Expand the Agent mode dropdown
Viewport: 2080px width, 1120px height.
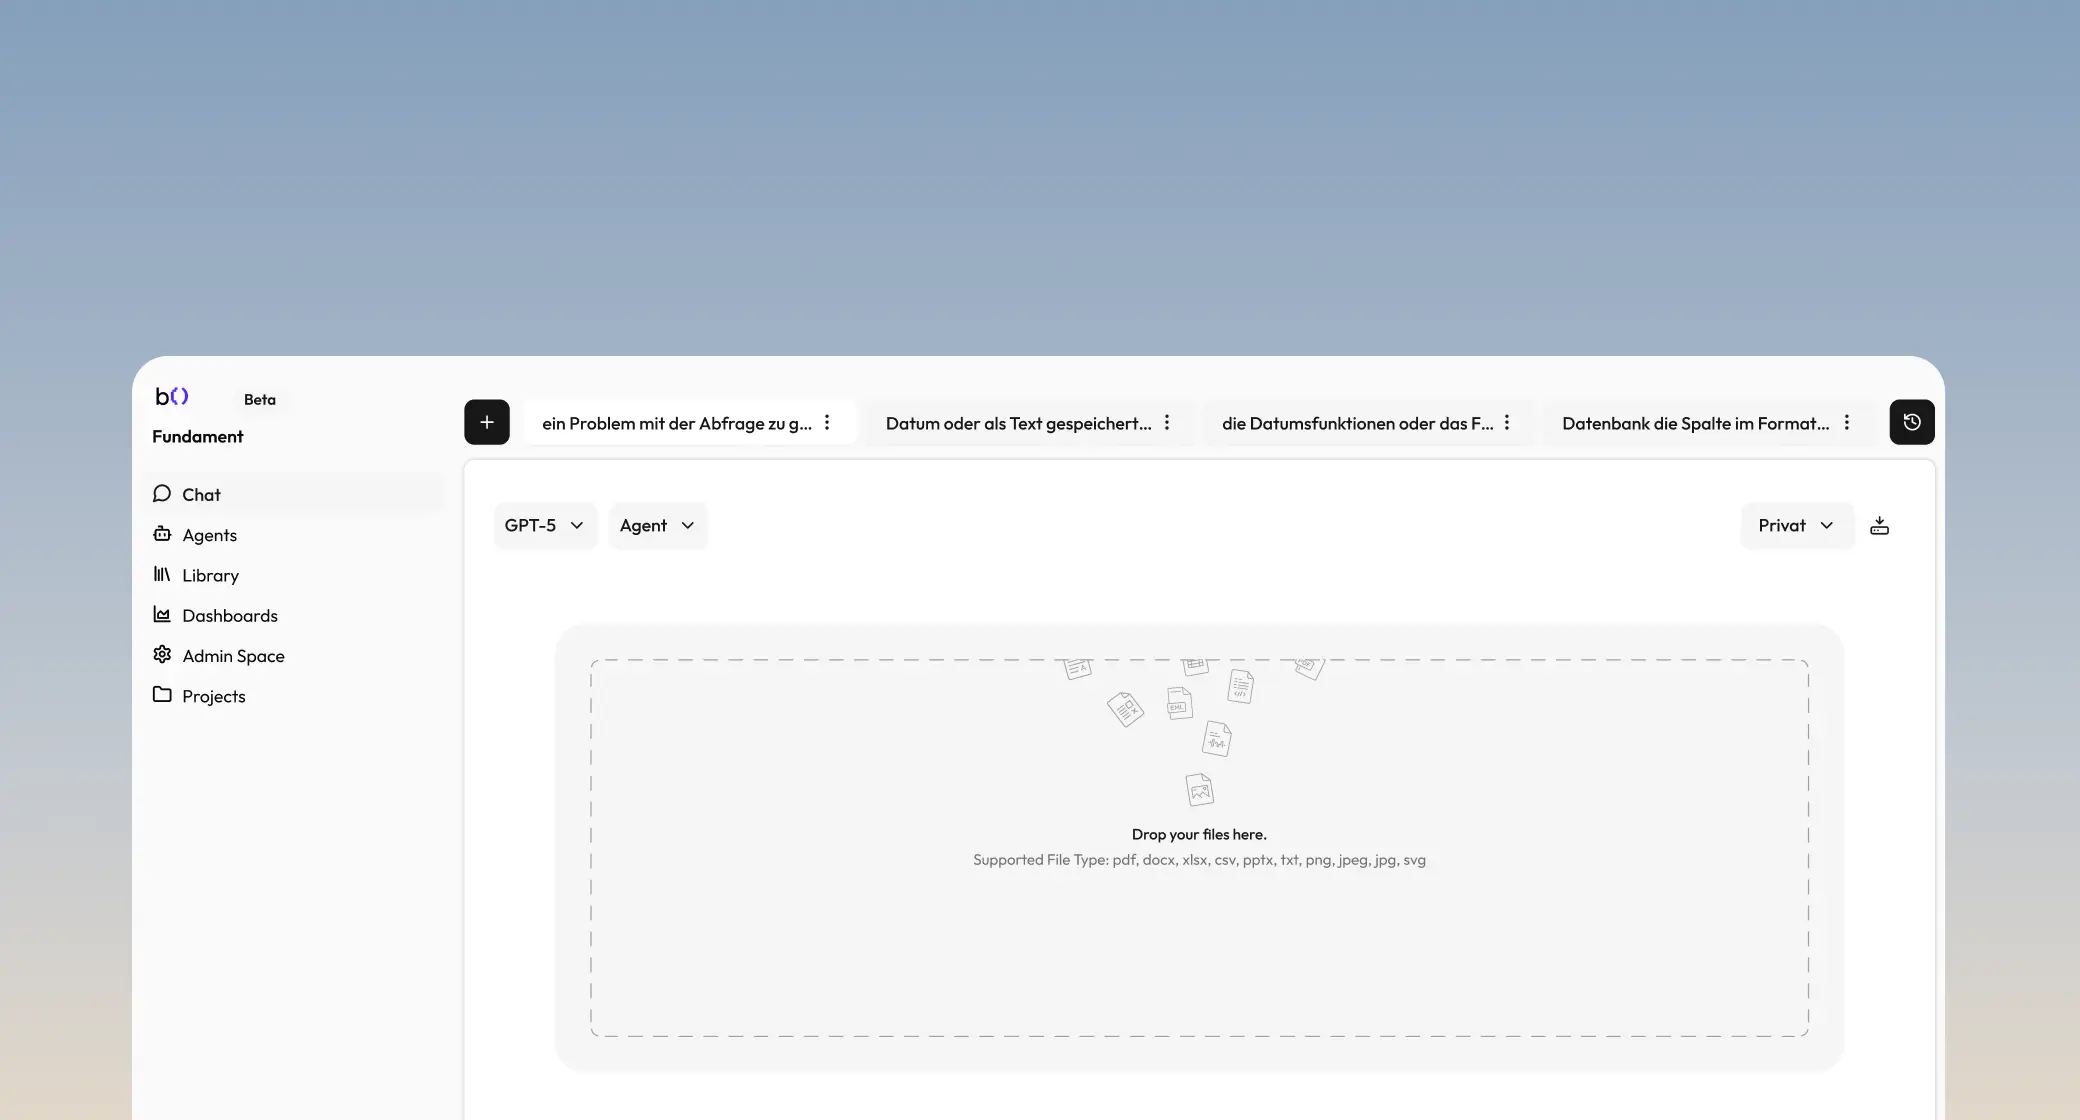click(657, 526)
